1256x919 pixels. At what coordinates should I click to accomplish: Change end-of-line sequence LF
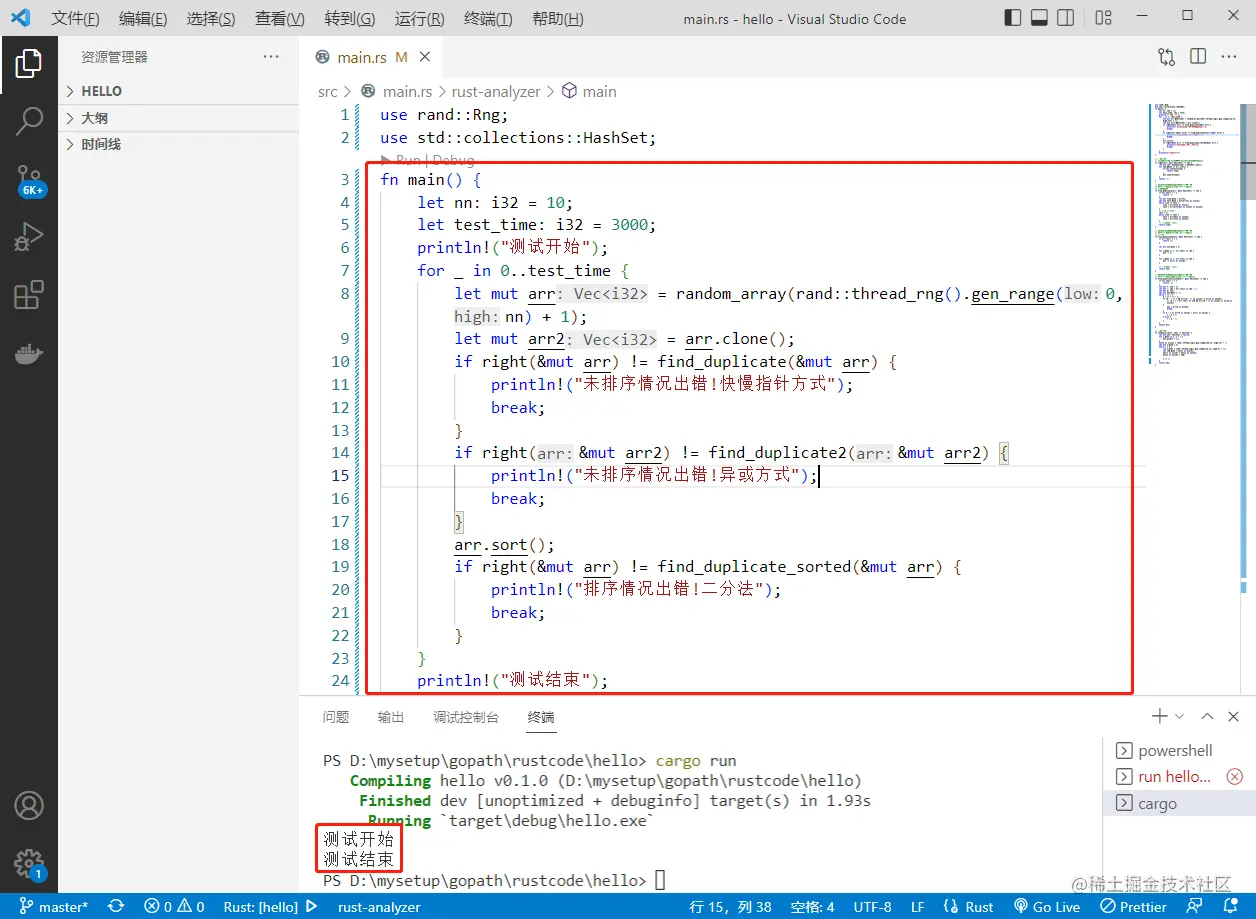[x=917, y=907]
